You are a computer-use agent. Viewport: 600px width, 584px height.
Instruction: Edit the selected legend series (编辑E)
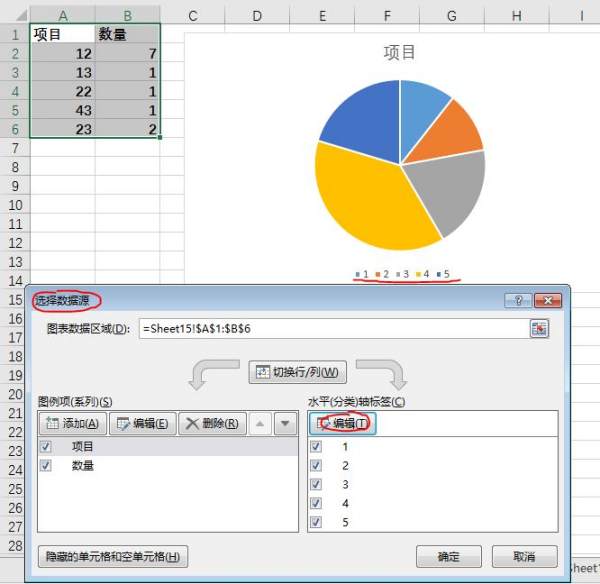click(143, 424)
